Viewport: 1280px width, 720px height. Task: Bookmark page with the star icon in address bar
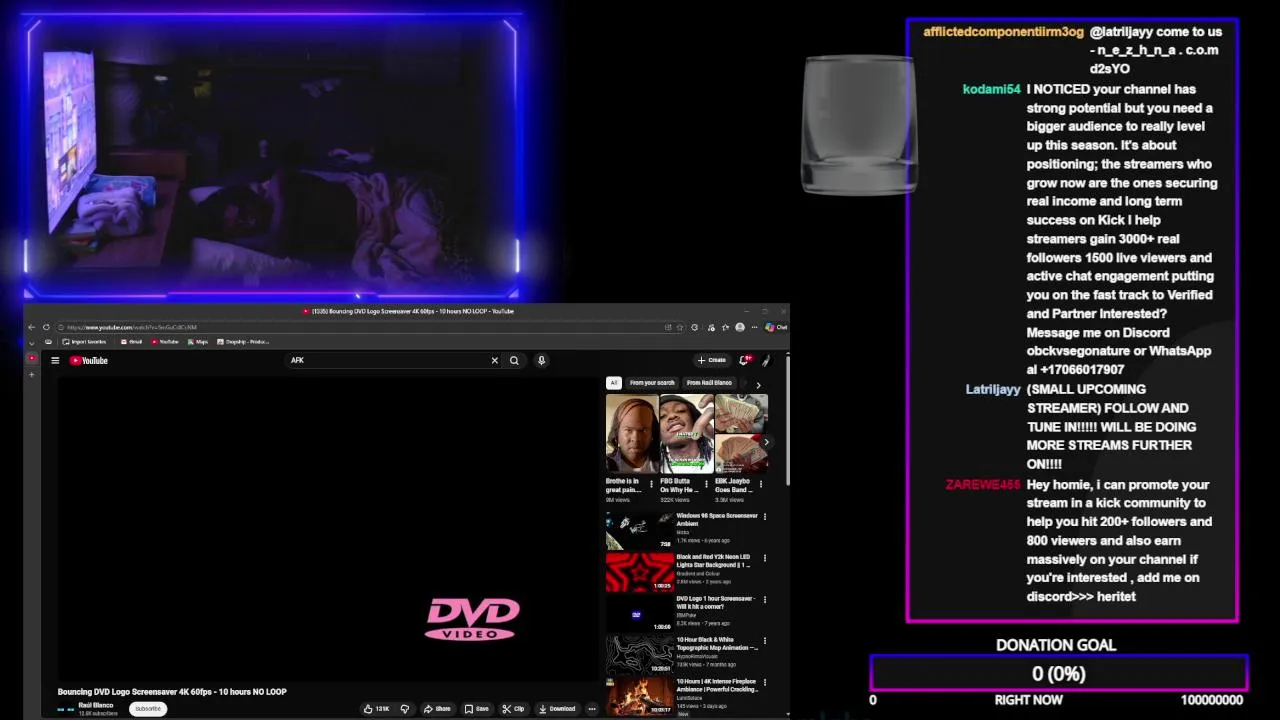pyautogui.click(x=680, y=327)
